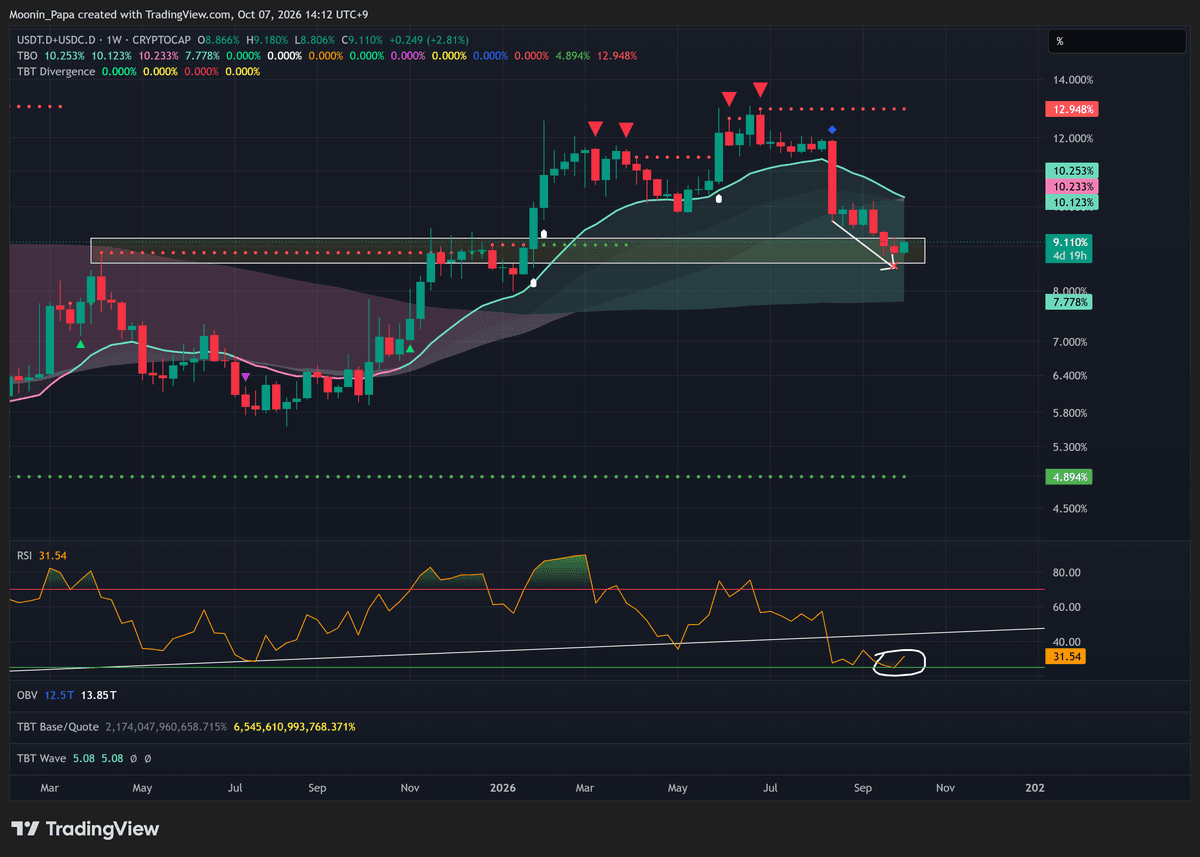Click the red 12.948% price scale label
The image size is (1200, 857).
[1070, 109]
